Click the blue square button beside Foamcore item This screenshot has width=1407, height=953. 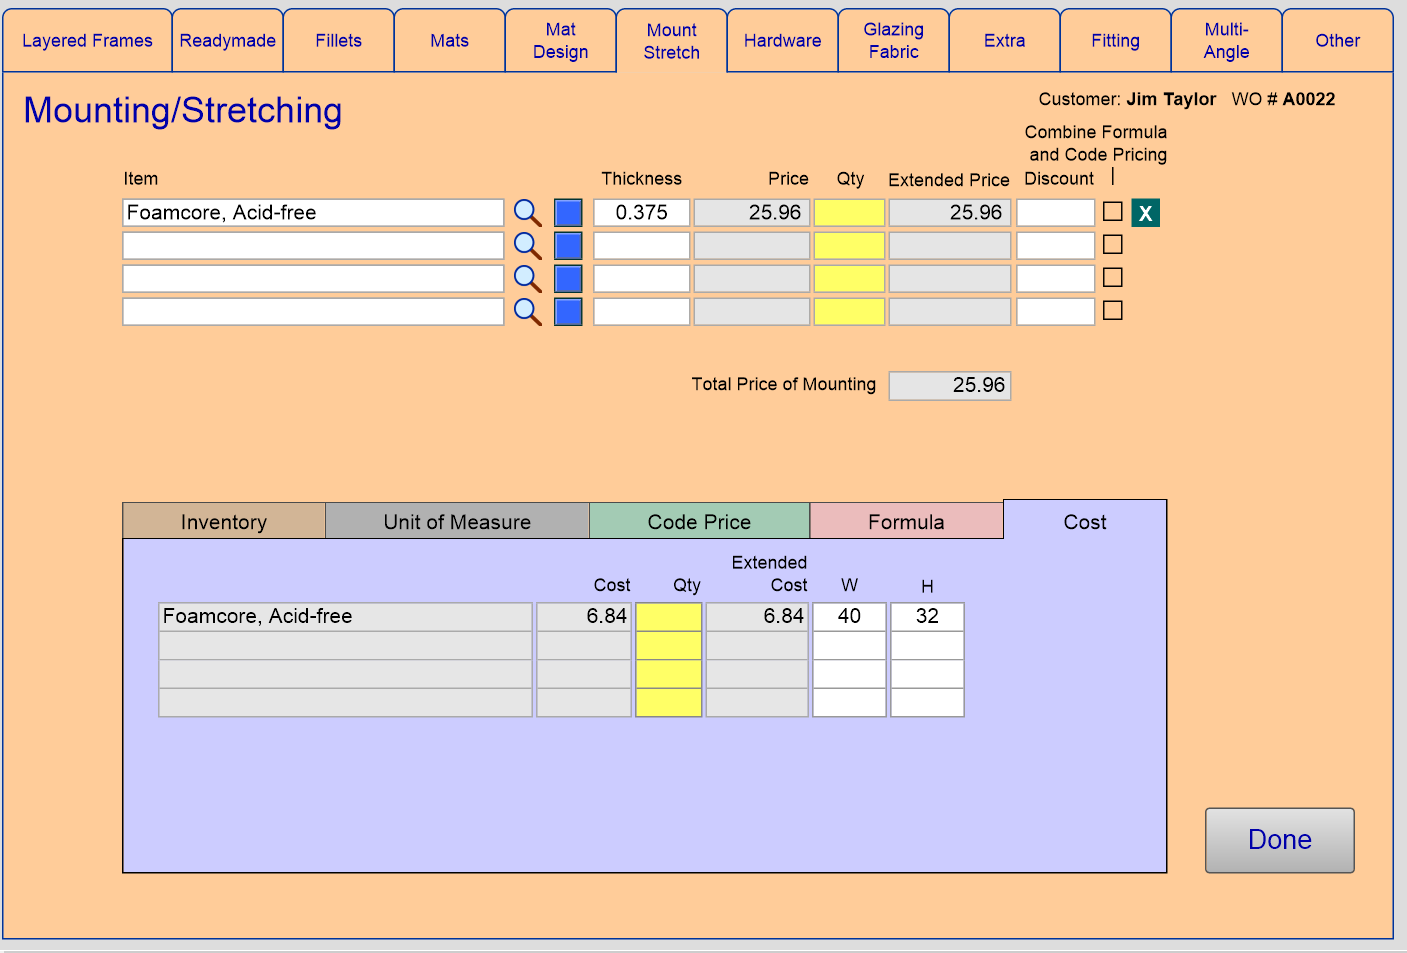point(568,213)
